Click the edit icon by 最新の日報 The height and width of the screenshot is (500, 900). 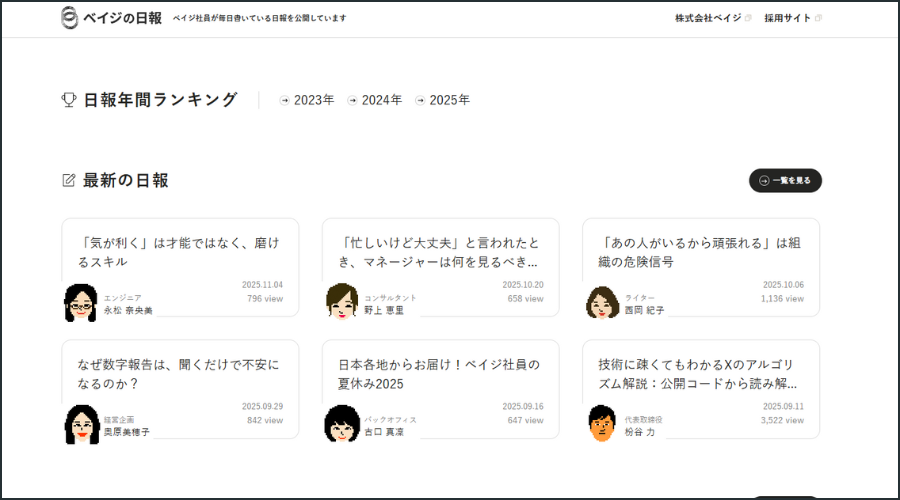tap(69, 180)
